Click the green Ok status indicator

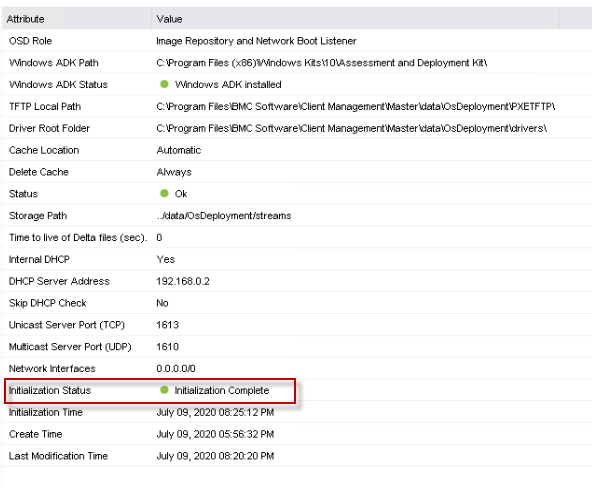click(x=164, y=193)
